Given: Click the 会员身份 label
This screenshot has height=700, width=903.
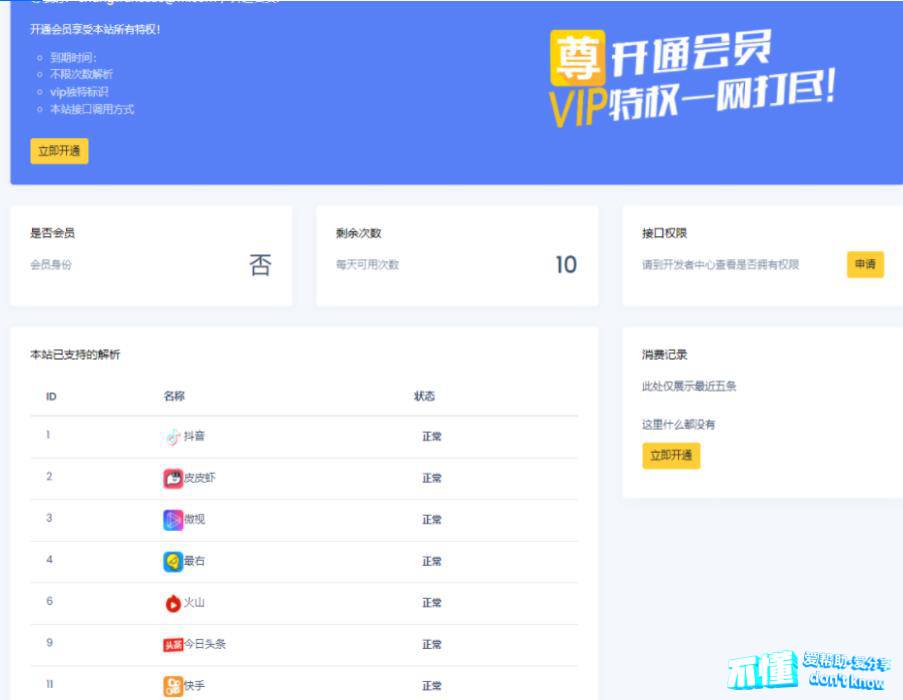Looking at the screenshot, I should click(x=51, y=265).
